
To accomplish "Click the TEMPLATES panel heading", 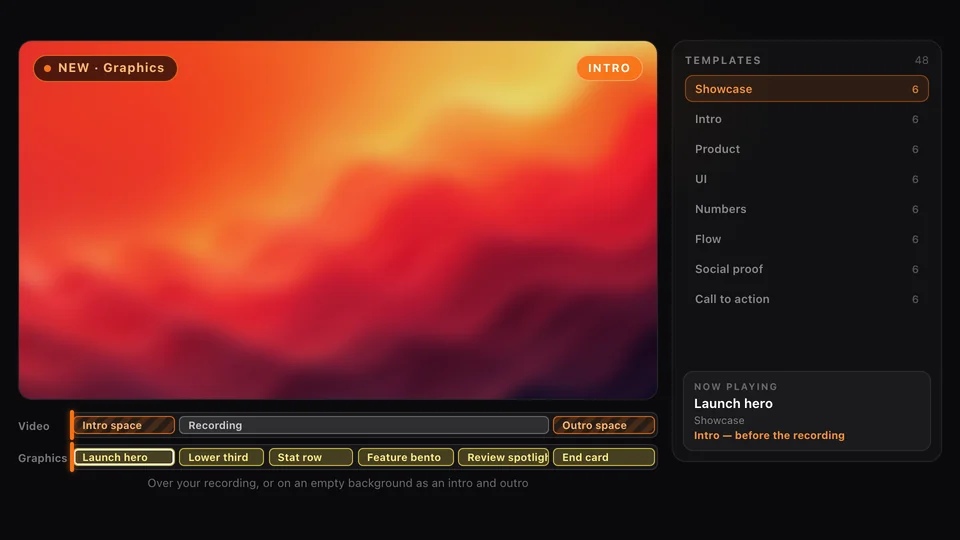I will point(723,60).
